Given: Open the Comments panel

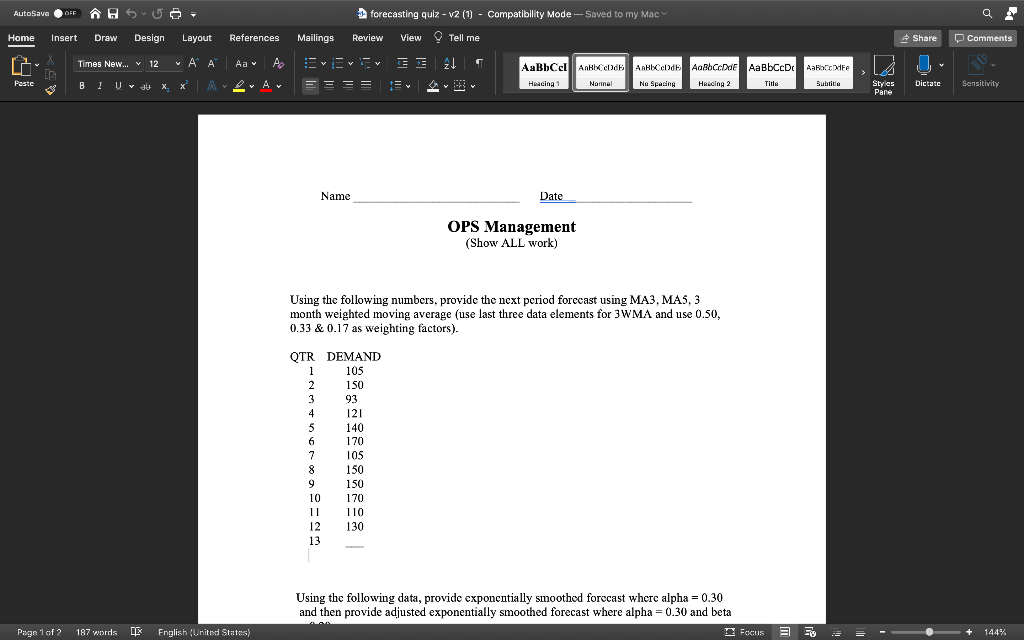Looking at the screenshot, I should [x=982, y=37].
